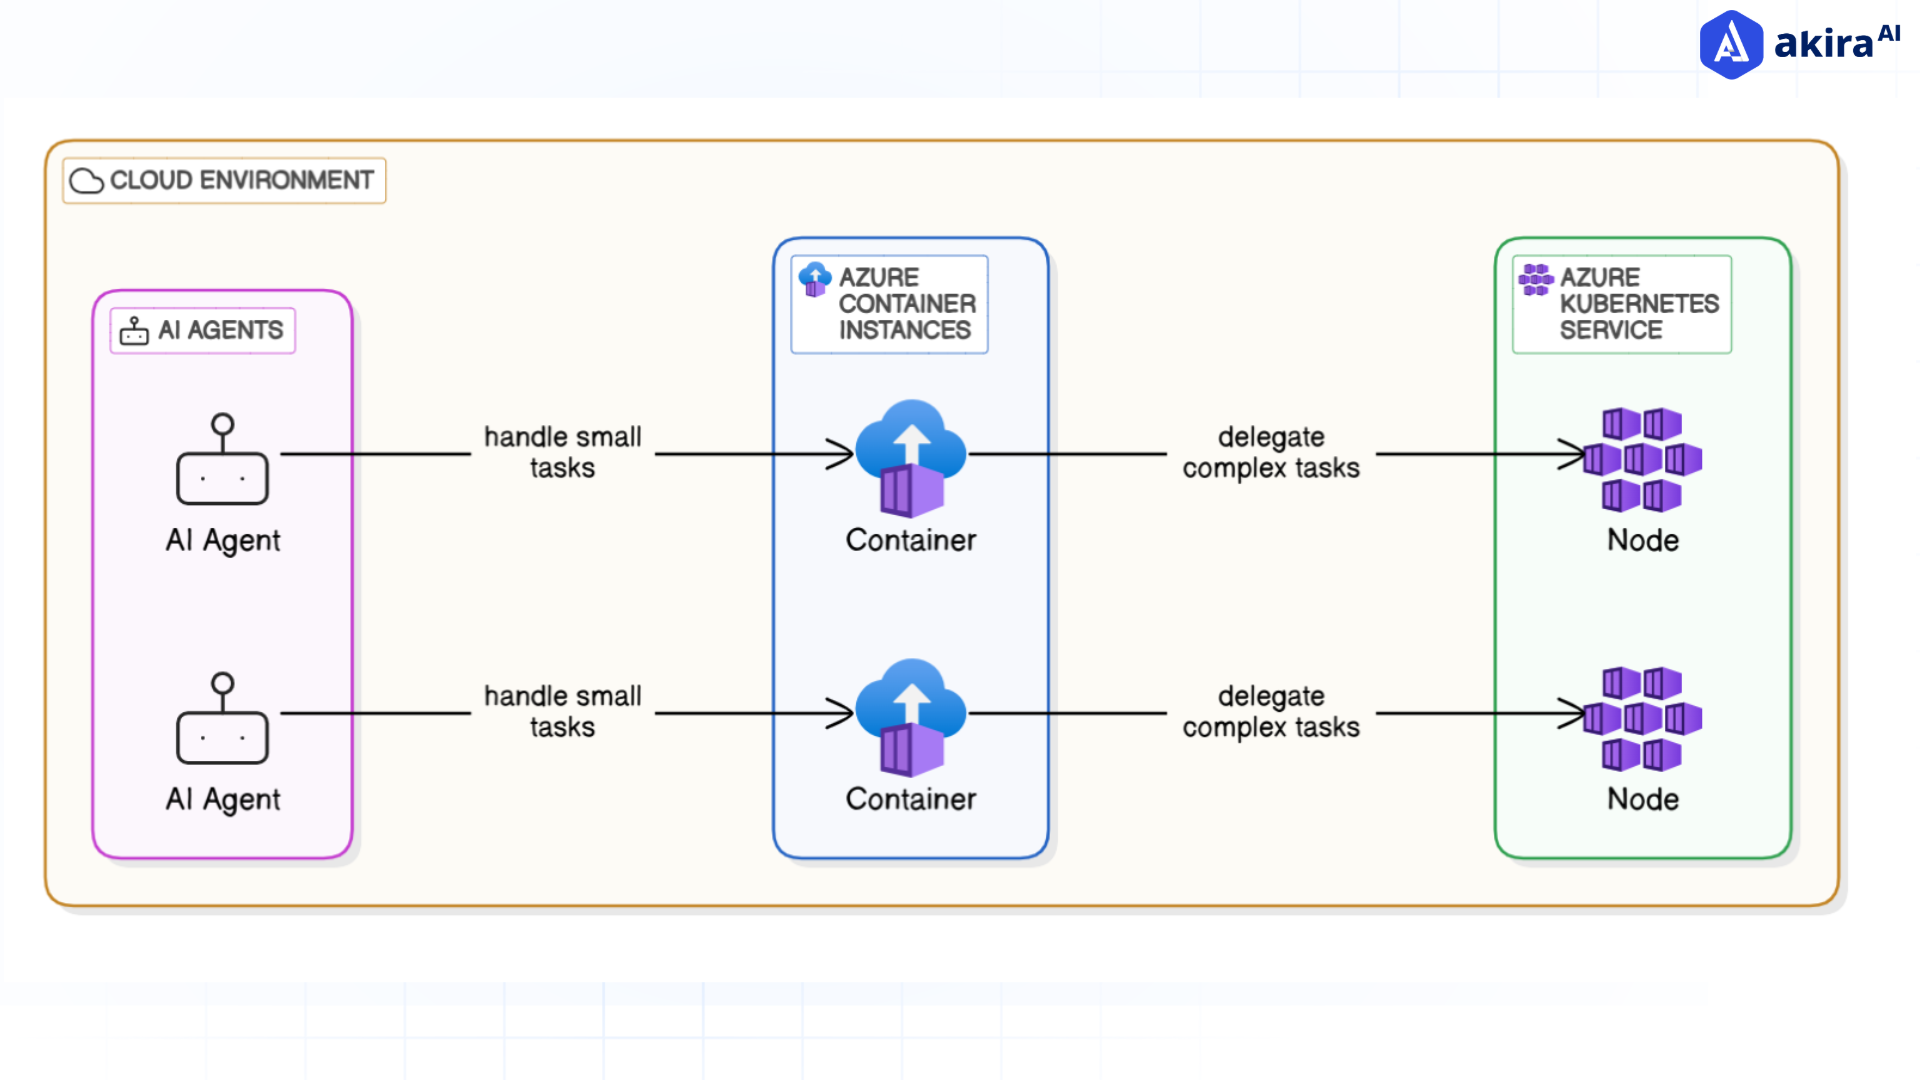
Task: Click the bottom Container caption text
Action: (x=910, y=799)
